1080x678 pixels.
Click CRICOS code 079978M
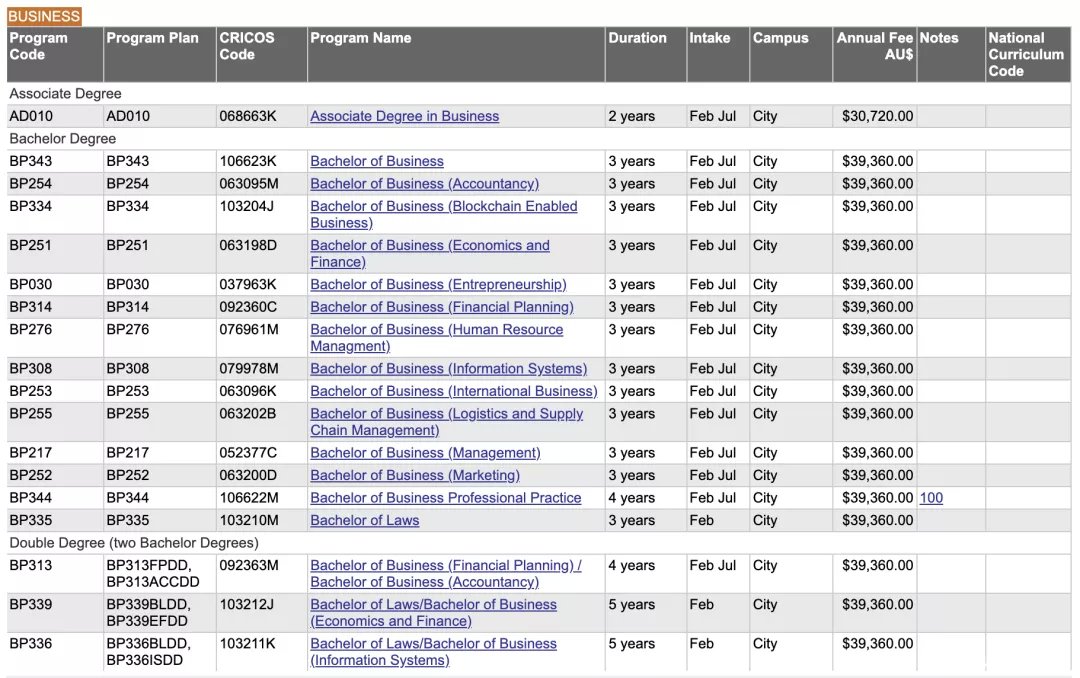[249, 369]
